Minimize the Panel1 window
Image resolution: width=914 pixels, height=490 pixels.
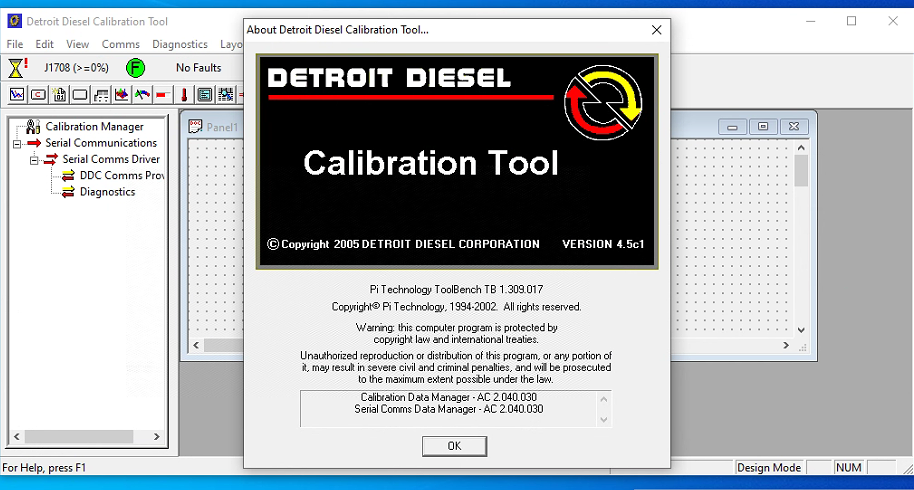coord(733,126)
